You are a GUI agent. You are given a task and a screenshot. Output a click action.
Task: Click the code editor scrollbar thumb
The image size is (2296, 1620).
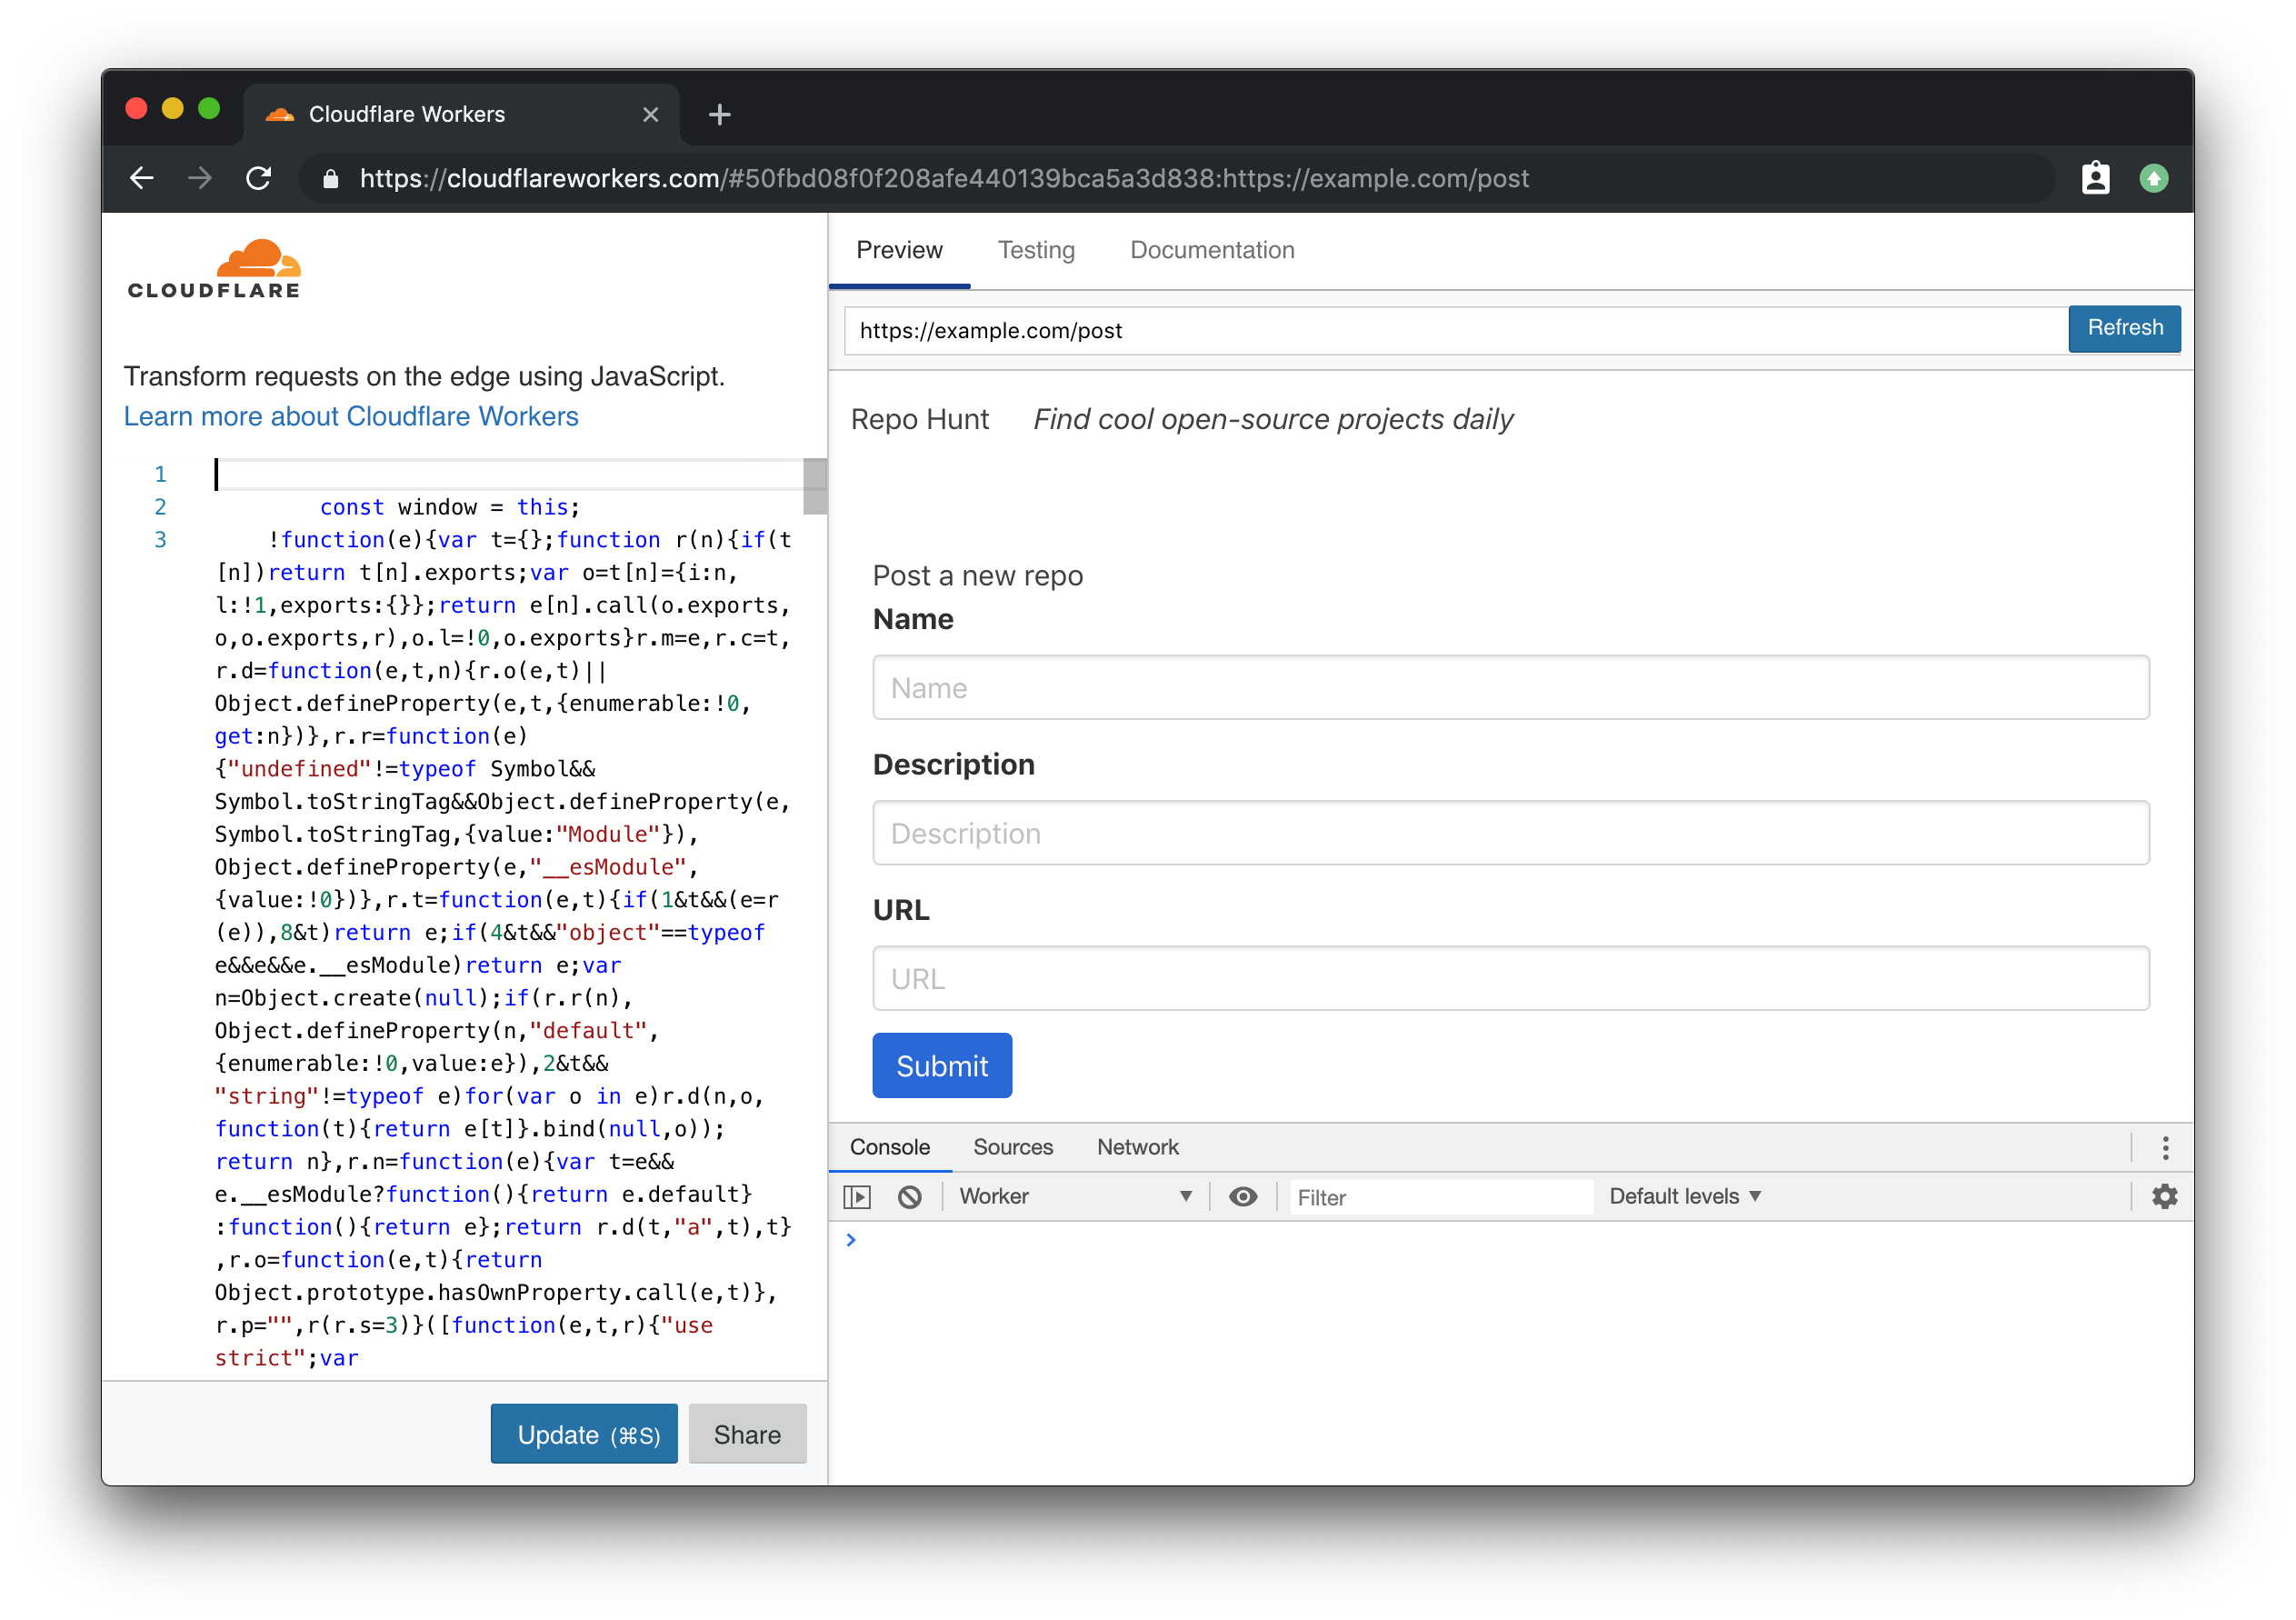click(x=815, y=486)
